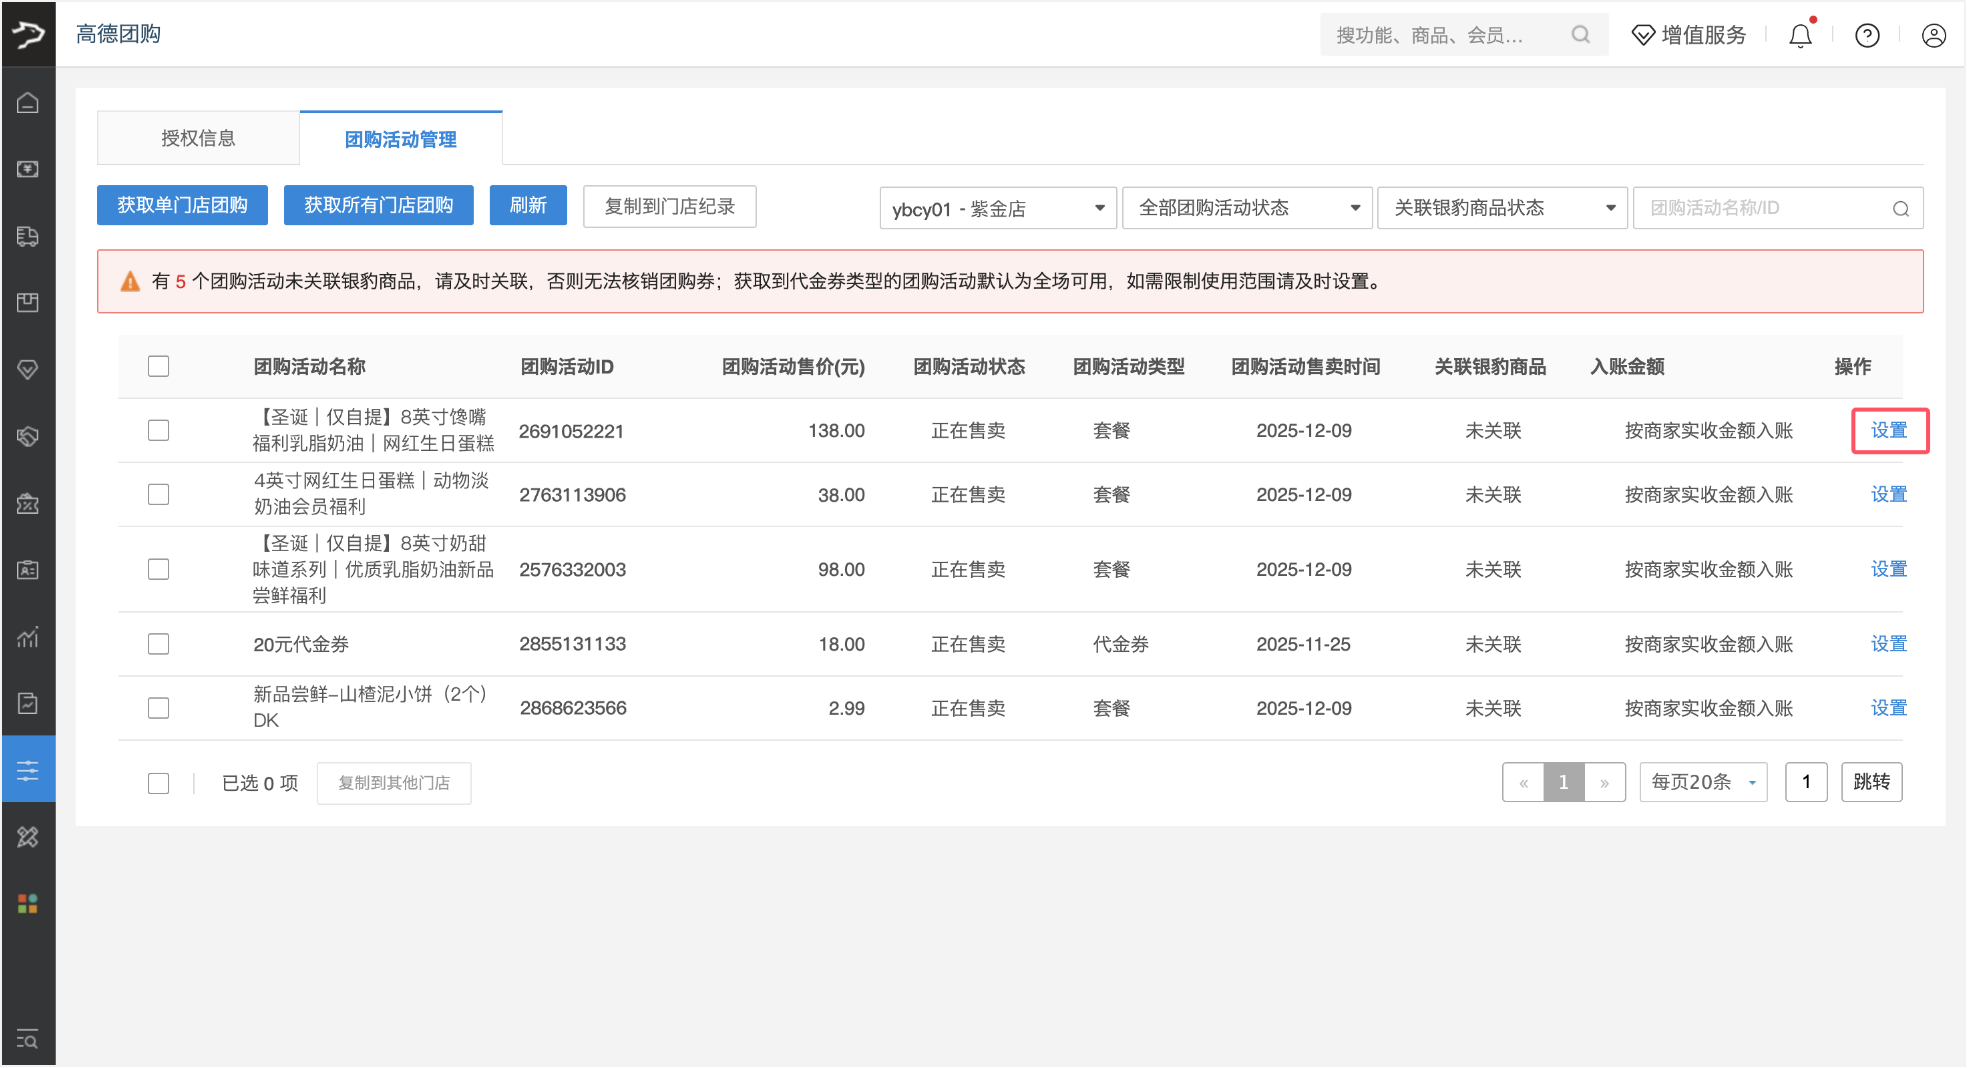
Task: Expand the ybcy01 - 紫金店 store dropdown
Action: (x=997, y=208)
